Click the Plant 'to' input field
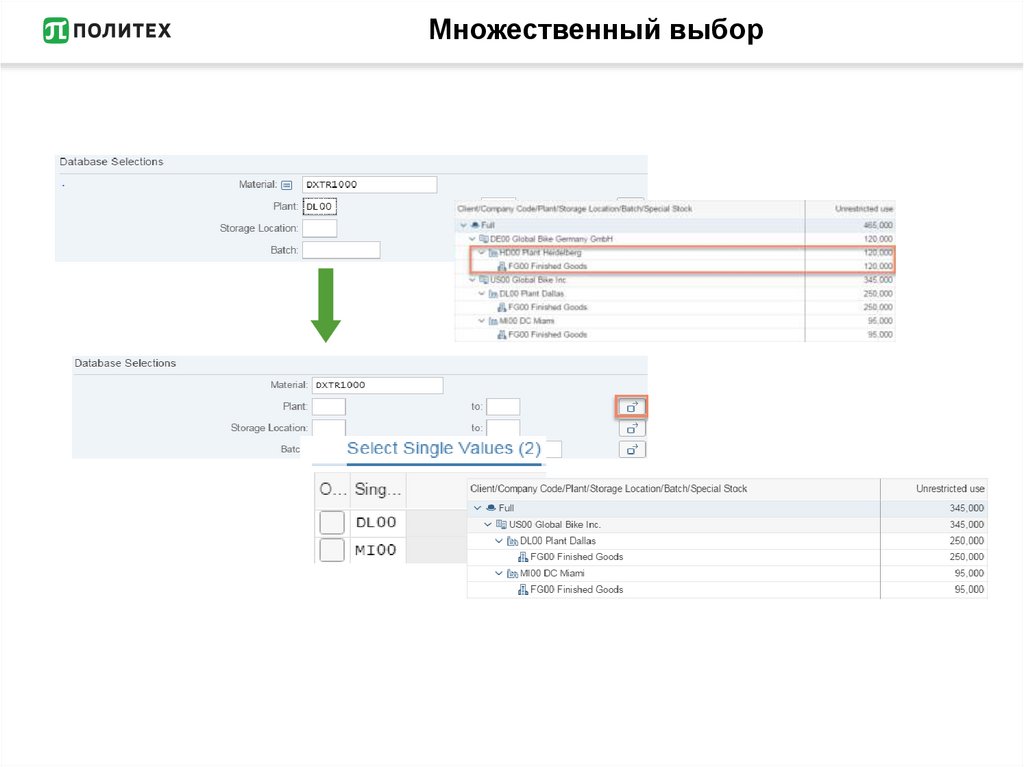This screenshot has width=1024, height=767. point(503,407)
